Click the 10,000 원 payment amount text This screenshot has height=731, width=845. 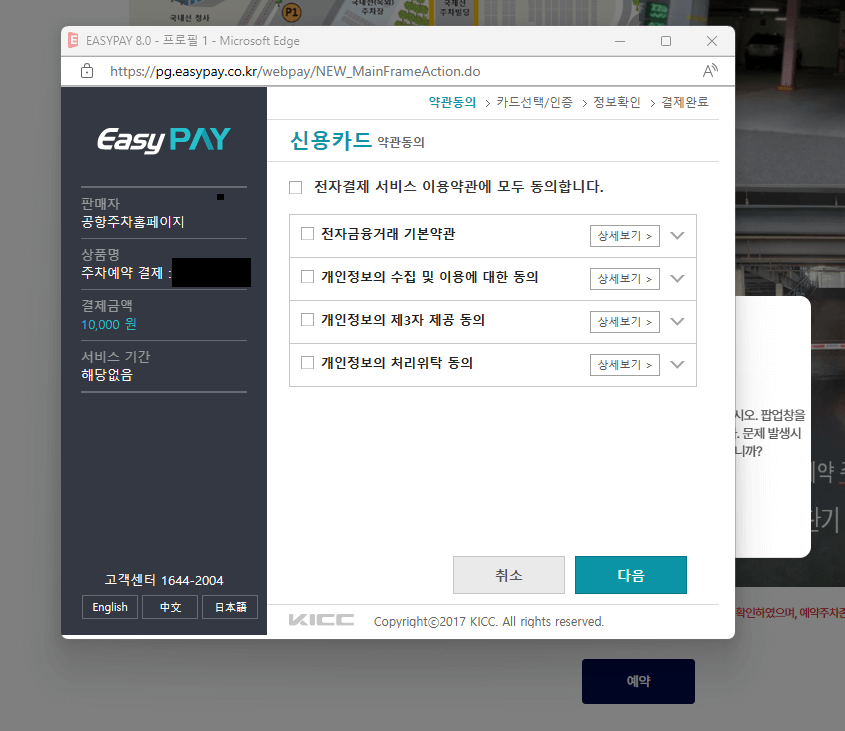click(x=109, y=325)
